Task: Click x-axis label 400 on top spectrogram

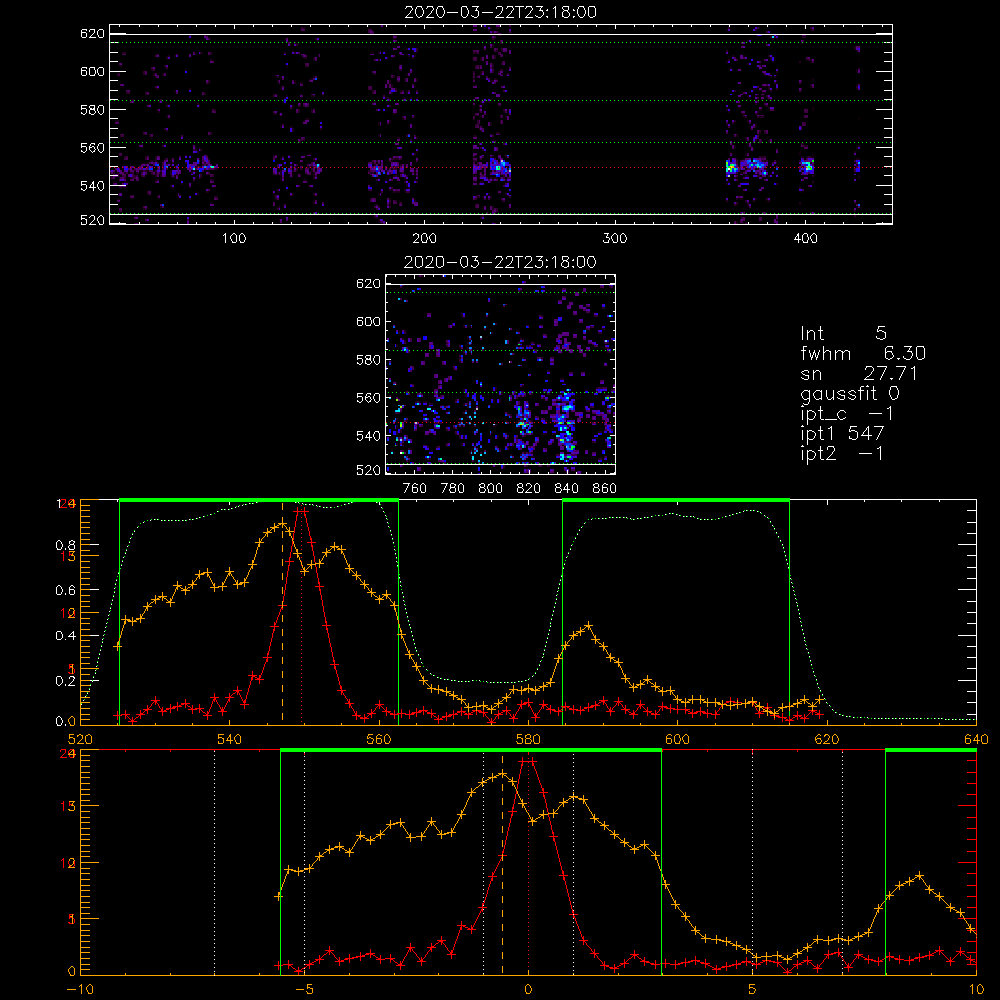Action: click(805, 239)
